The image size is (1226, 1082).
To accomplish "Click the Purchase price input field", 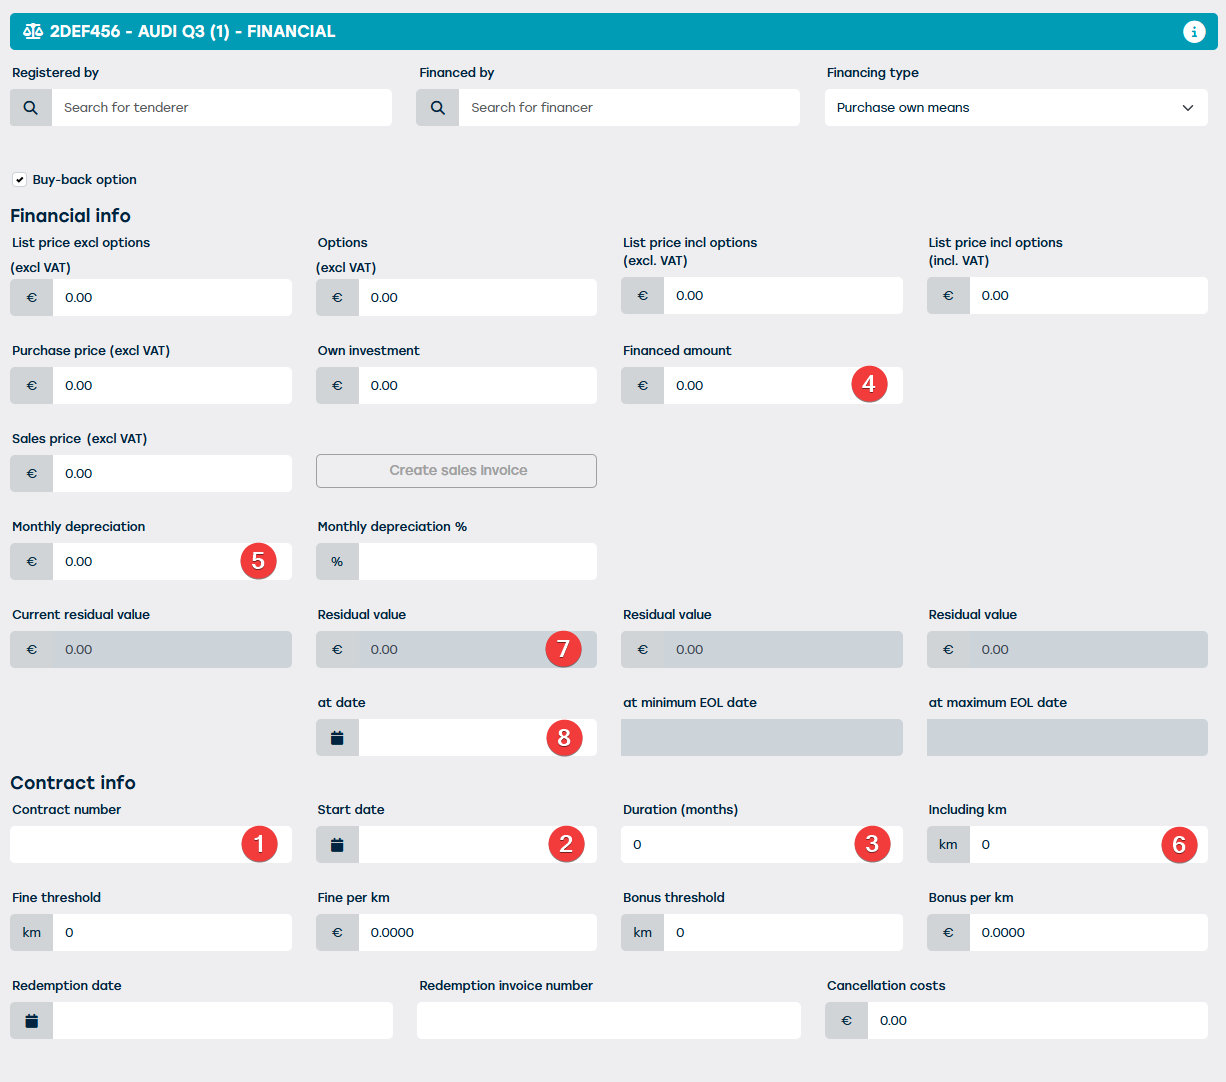I will 172,386.
